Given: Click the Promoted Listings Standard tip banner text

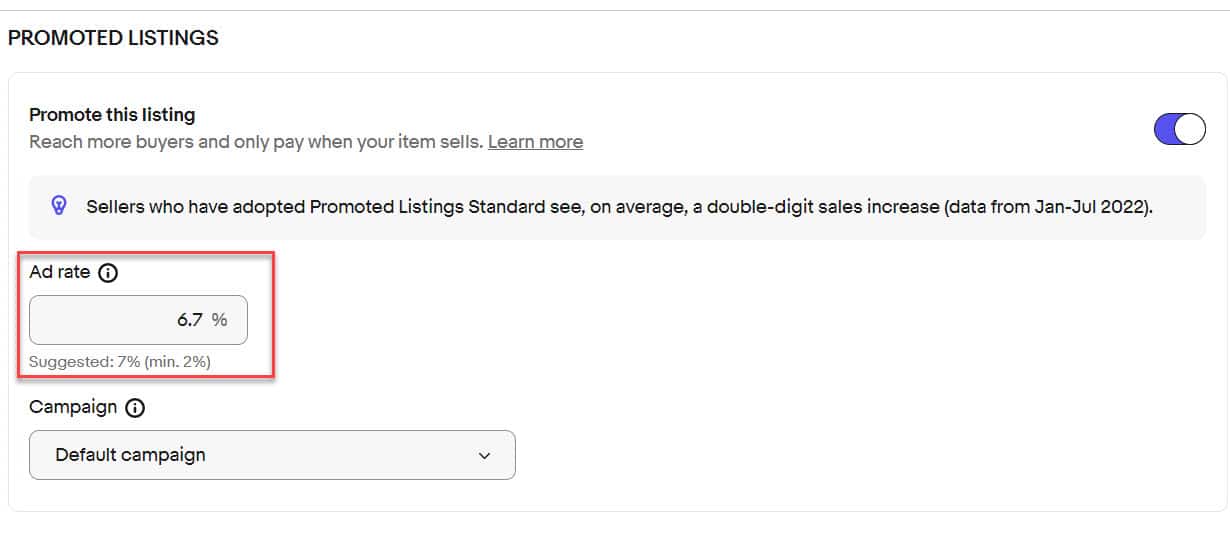Looking at the screenshot, I should coord(619,207).
